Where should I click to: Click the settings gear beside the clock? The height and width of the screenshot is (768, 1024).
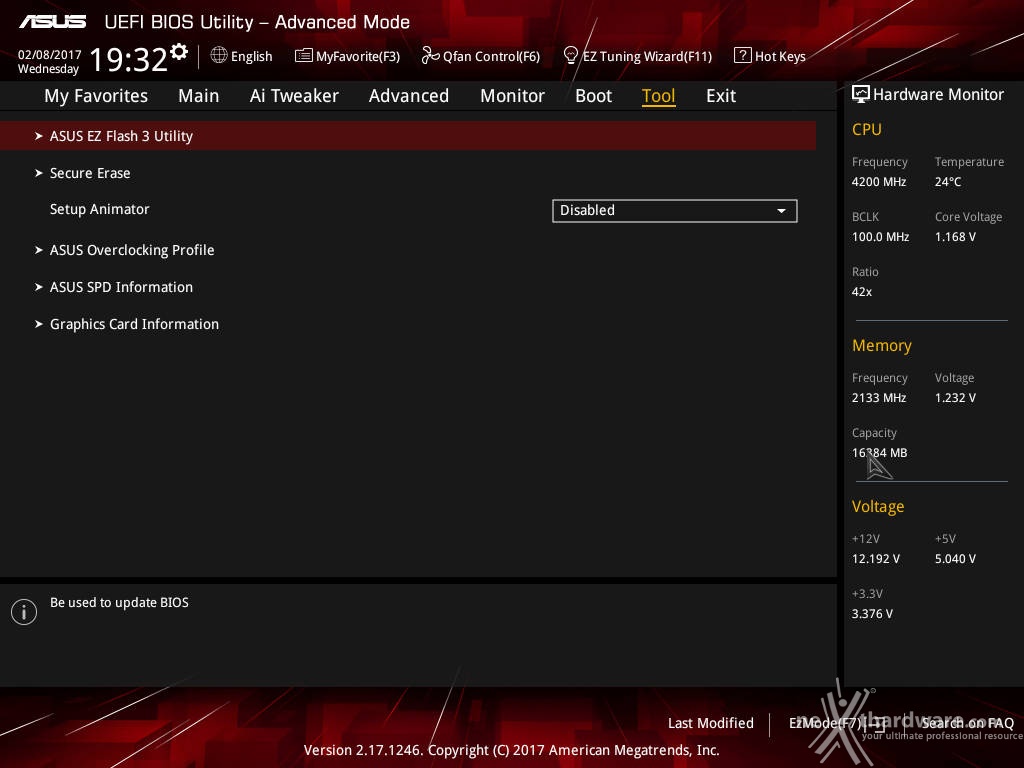(x=179, y=52)
